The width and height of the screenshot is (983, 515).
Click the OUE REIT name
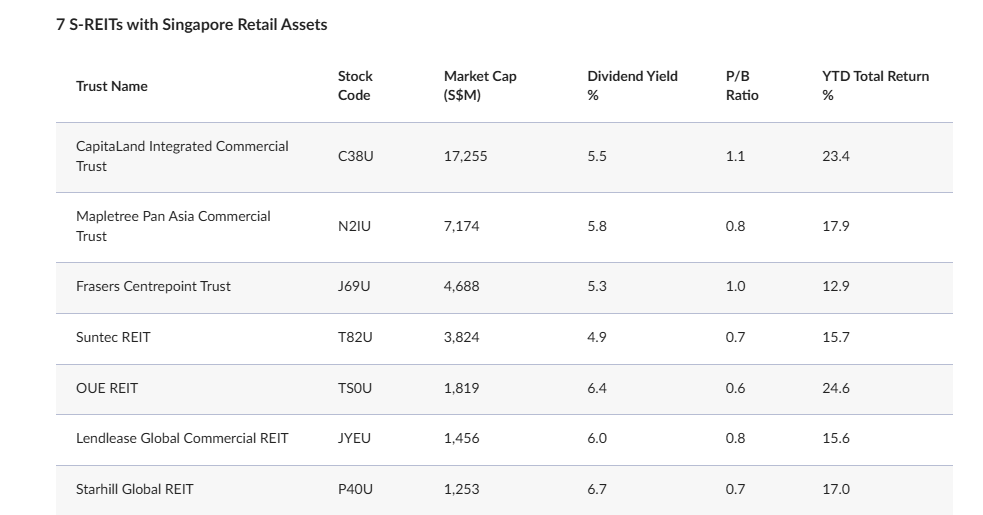coord(107,388)
